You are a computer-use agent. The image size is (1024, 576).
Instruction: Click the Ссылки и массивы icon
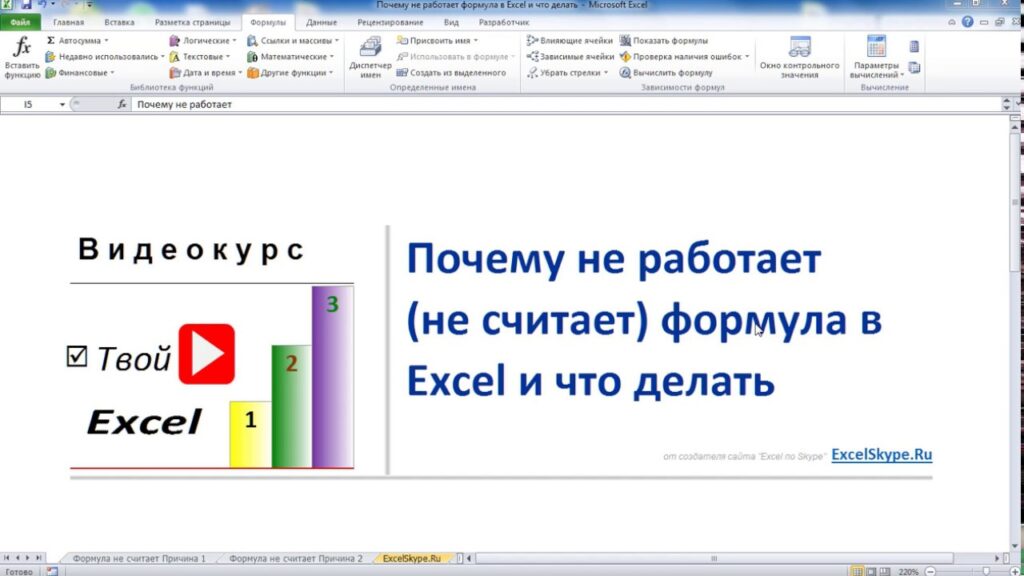tap(252, 40)
